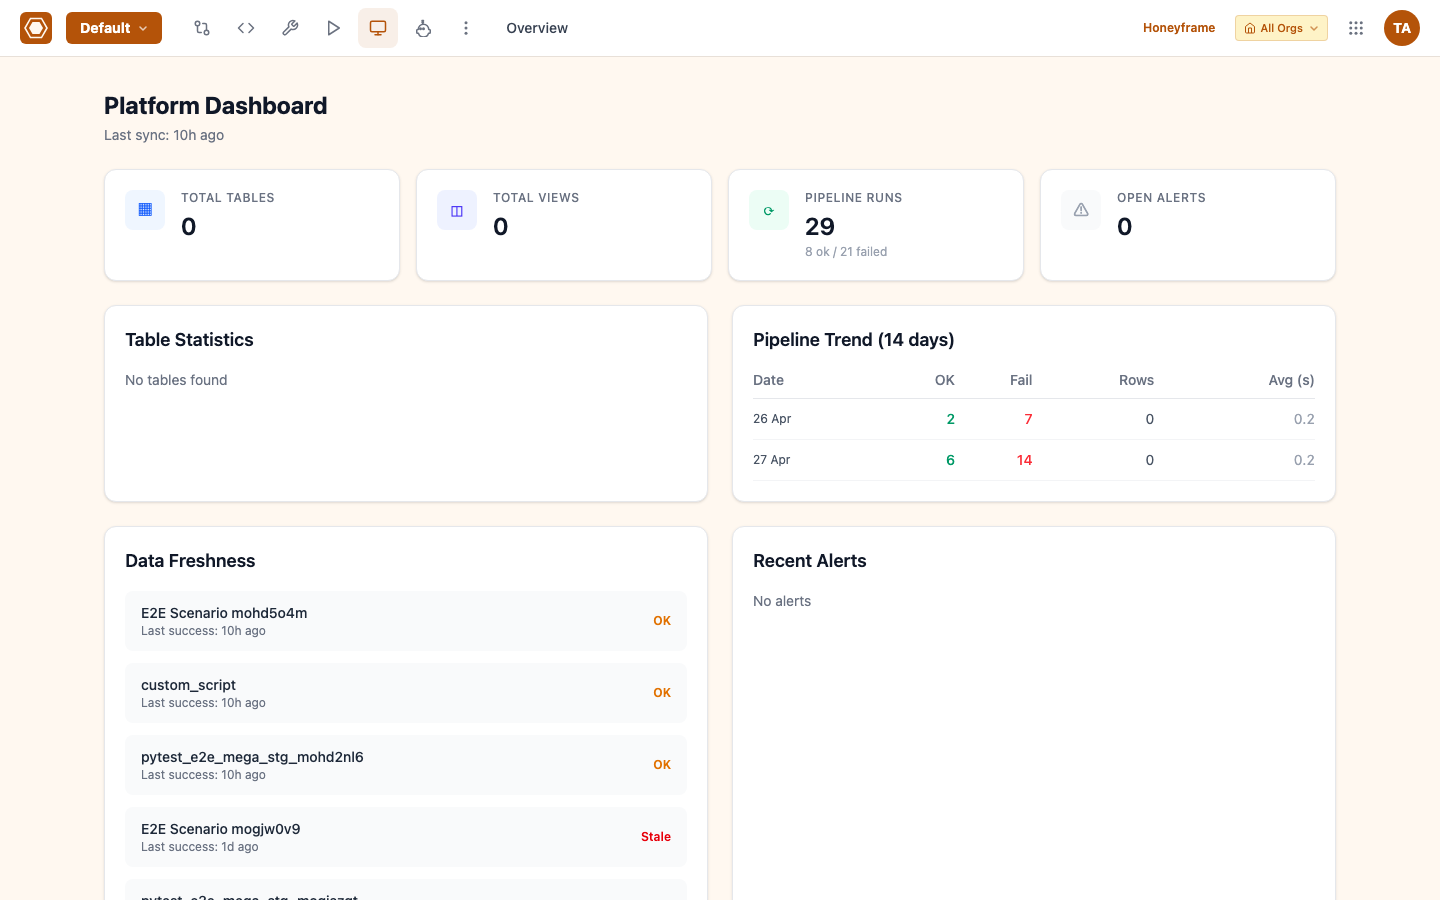Click the Honeyframe hexagon logo
This screenshot has height=900, width=1440.
tap(36, 28)
